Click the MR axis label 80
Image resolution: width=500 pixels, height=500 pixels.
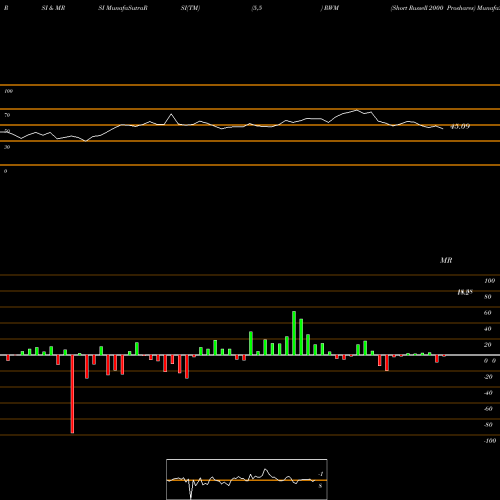[x=488, y=297]
